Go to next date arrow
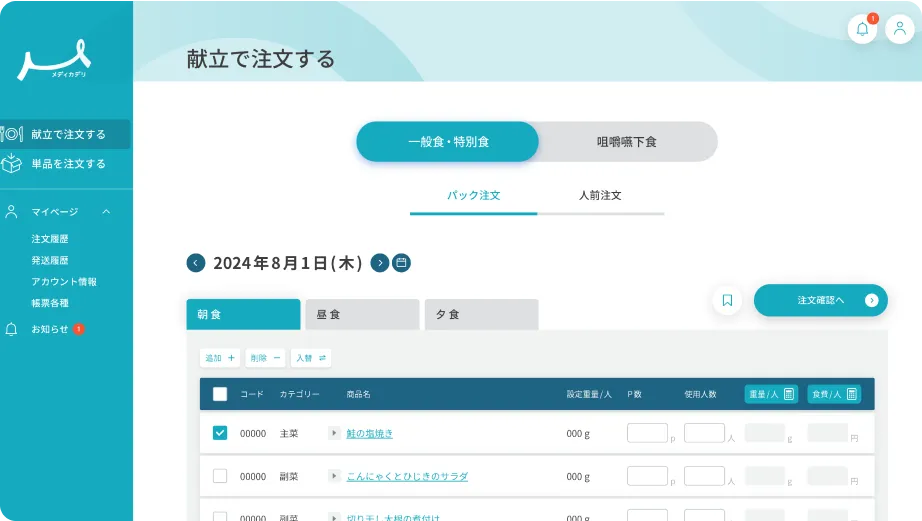 tap(380, 263)
